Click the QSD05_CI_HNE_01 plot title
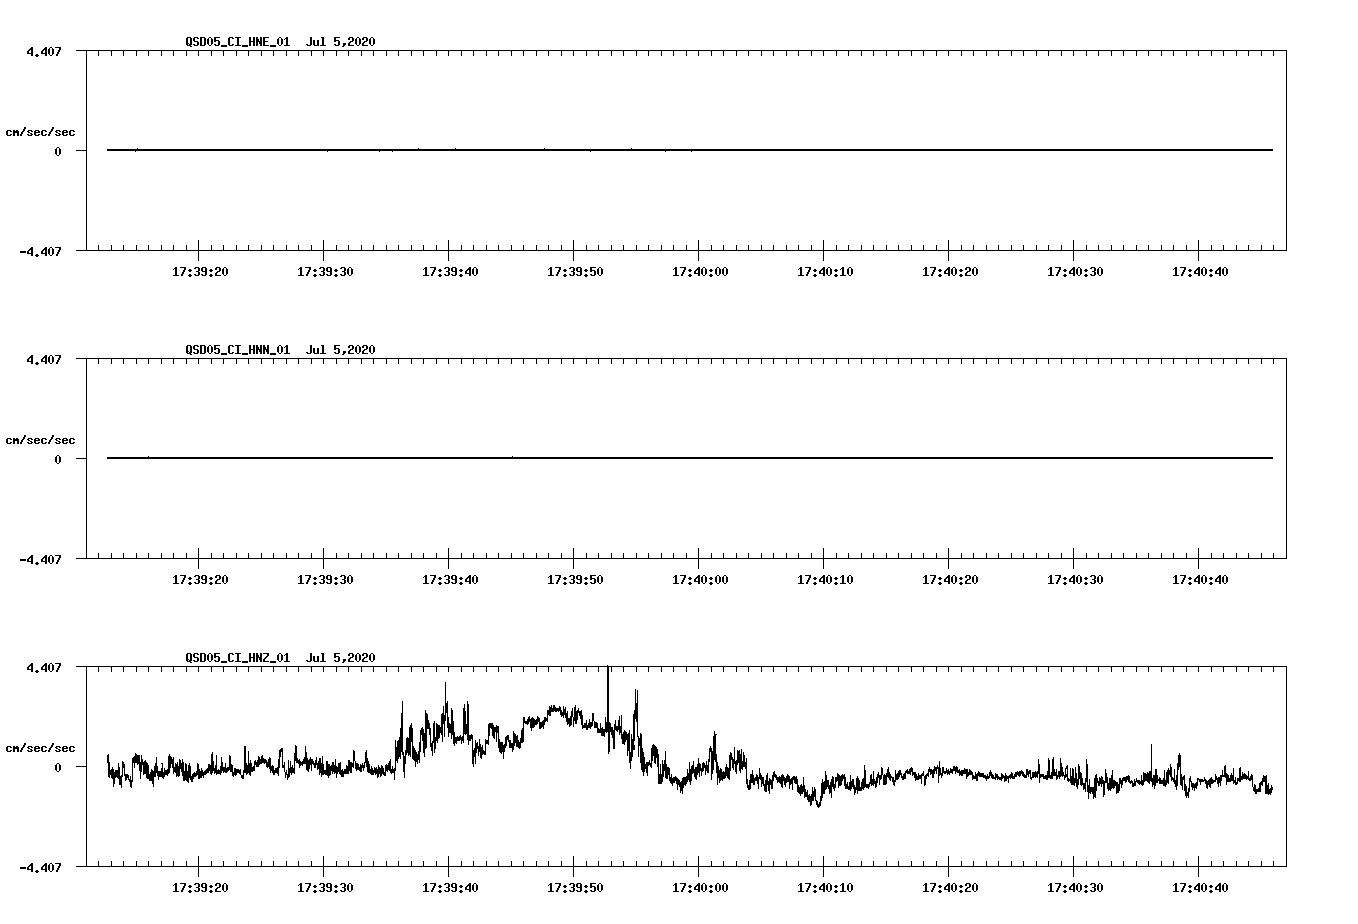The width and height of the screenshot is (1358, 924). tap(280, 41)
